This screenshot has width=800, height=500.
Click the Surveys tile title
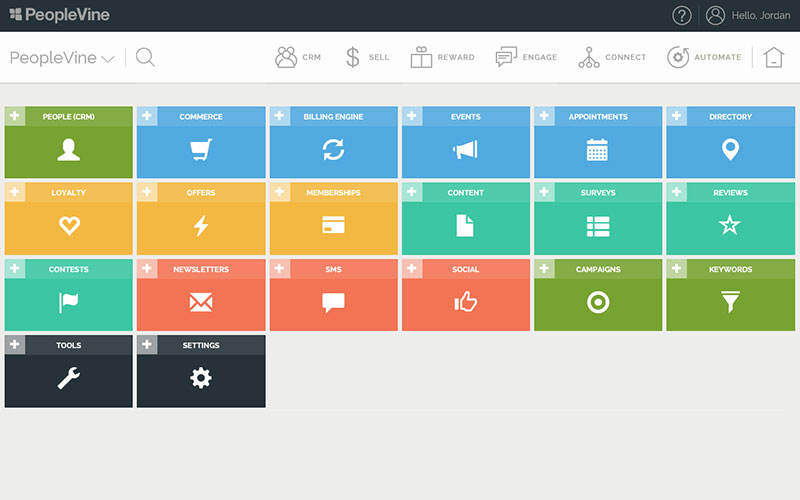598,192
